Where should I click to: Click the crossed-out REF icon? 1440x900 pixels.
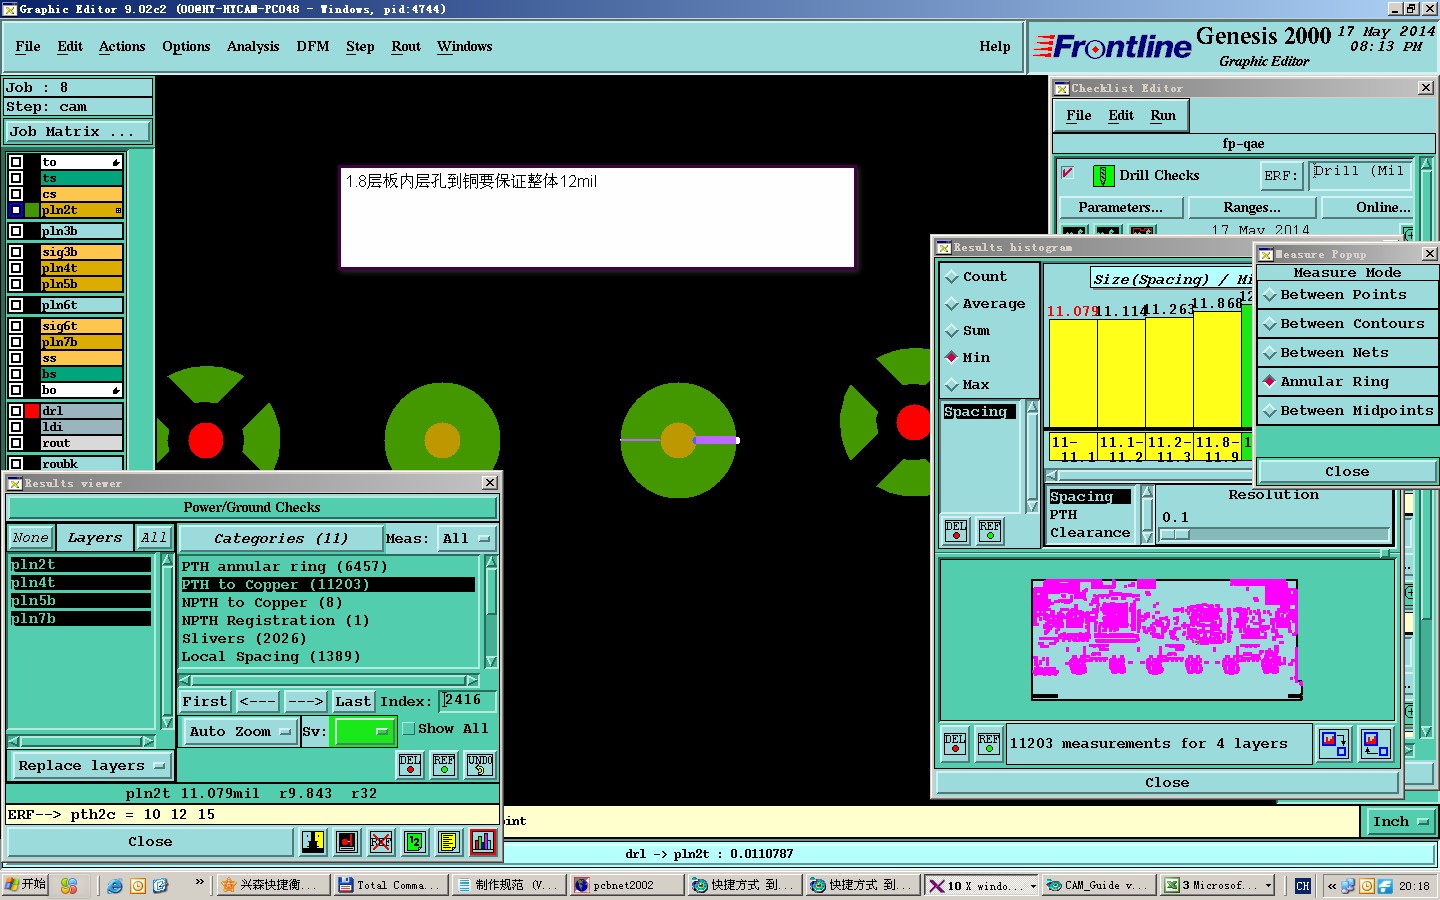(380, 842)
